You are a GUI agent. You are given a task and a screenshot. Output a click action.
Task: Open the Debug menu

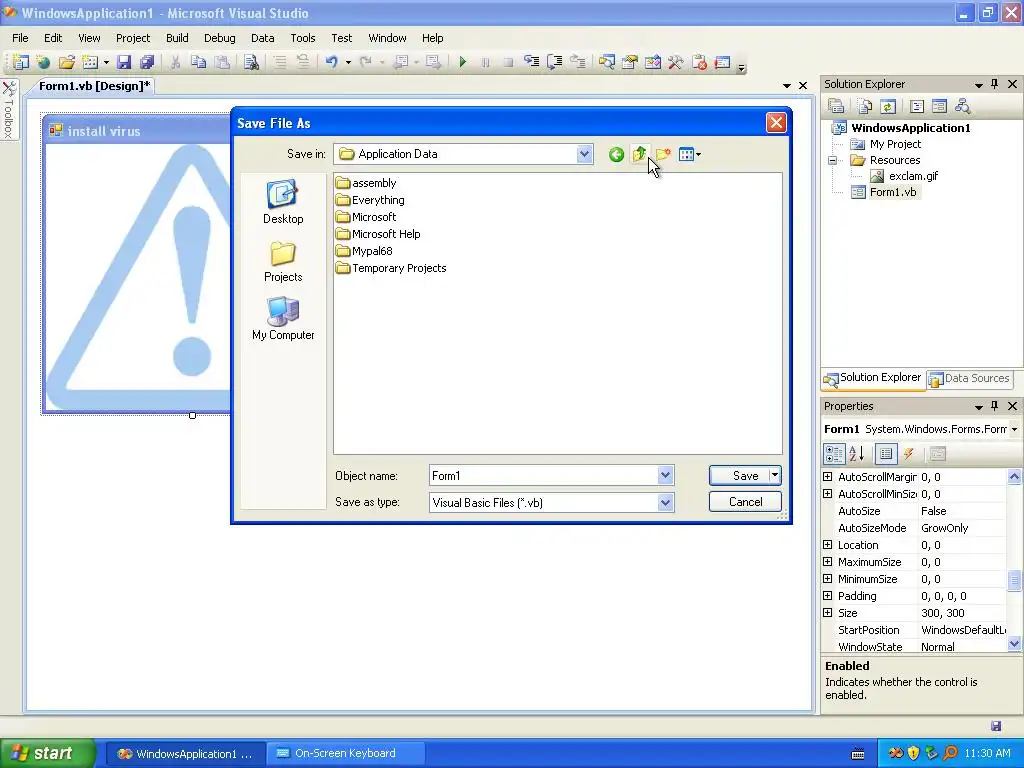219,38
